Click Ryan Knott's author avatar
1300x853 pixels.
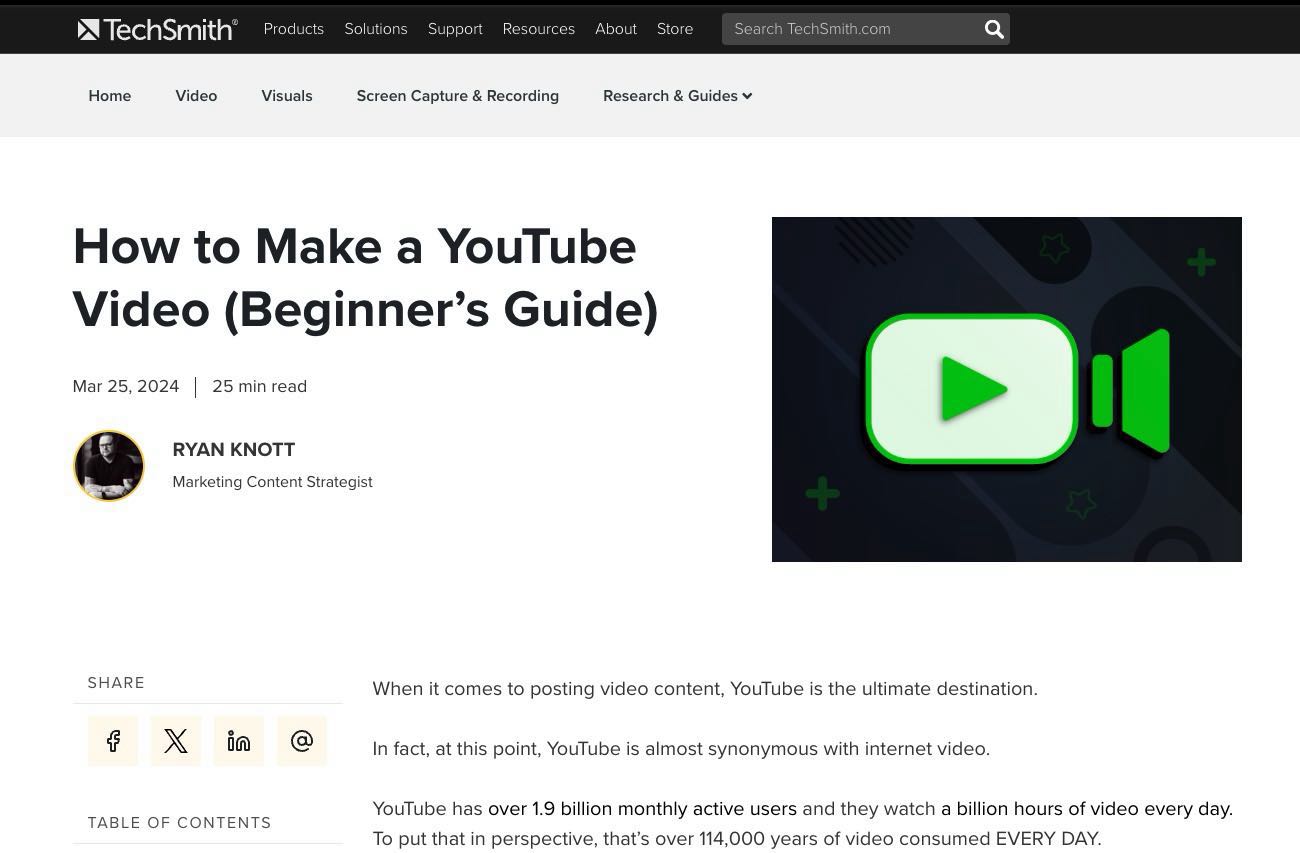[x=109, y=466]
